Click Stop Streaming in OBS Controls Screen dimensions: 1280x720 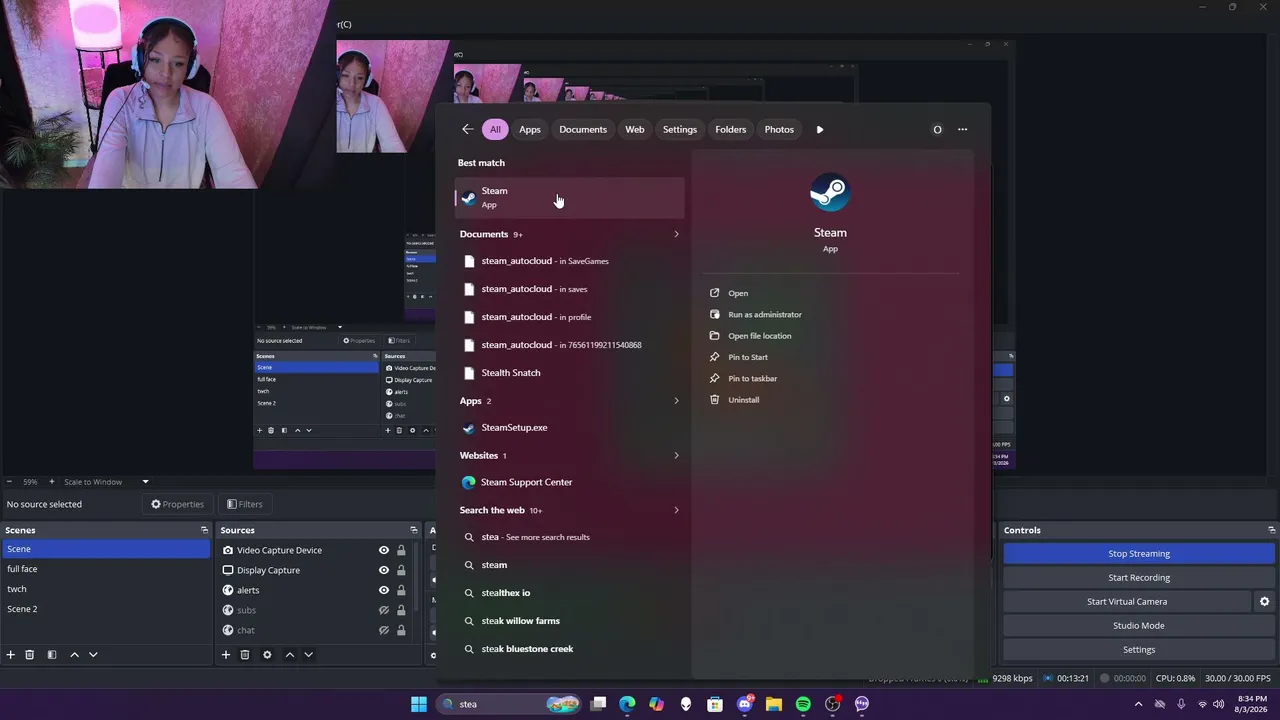[x=1139, y=554]
